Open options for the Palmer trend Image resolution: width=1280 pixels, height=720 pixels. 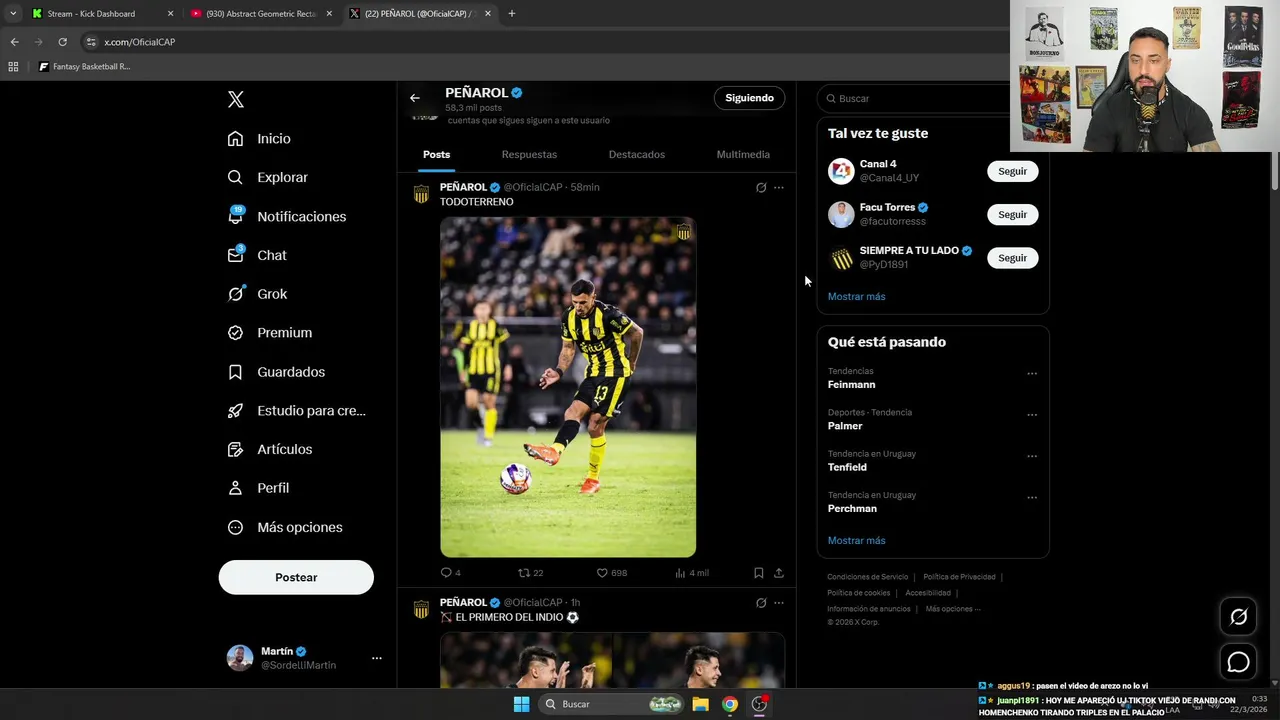pyautogui.click(x=1032, y=415)
